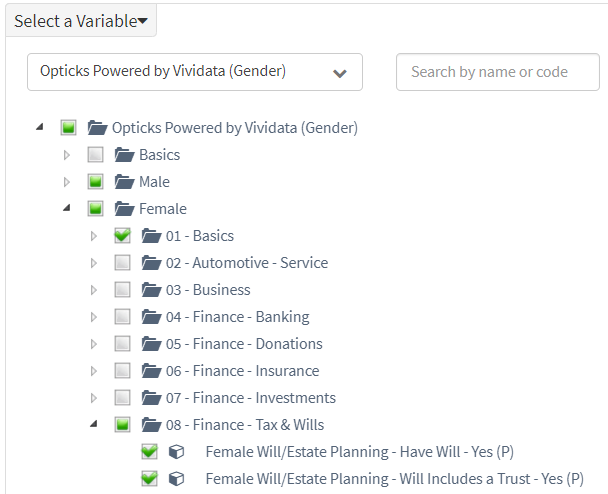This screenshot has width=608, height=494.
Task: Uncheck the Have Will - Yes (P) checkbox
Action: (149, 451)
